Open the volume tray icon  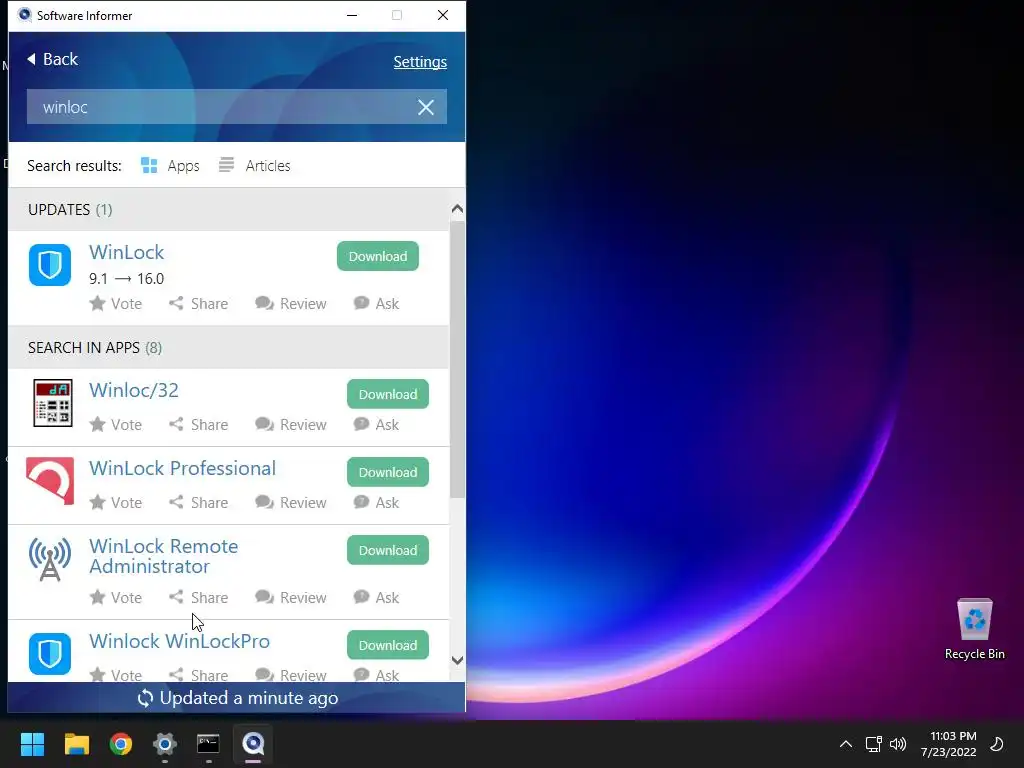point(898,744)
